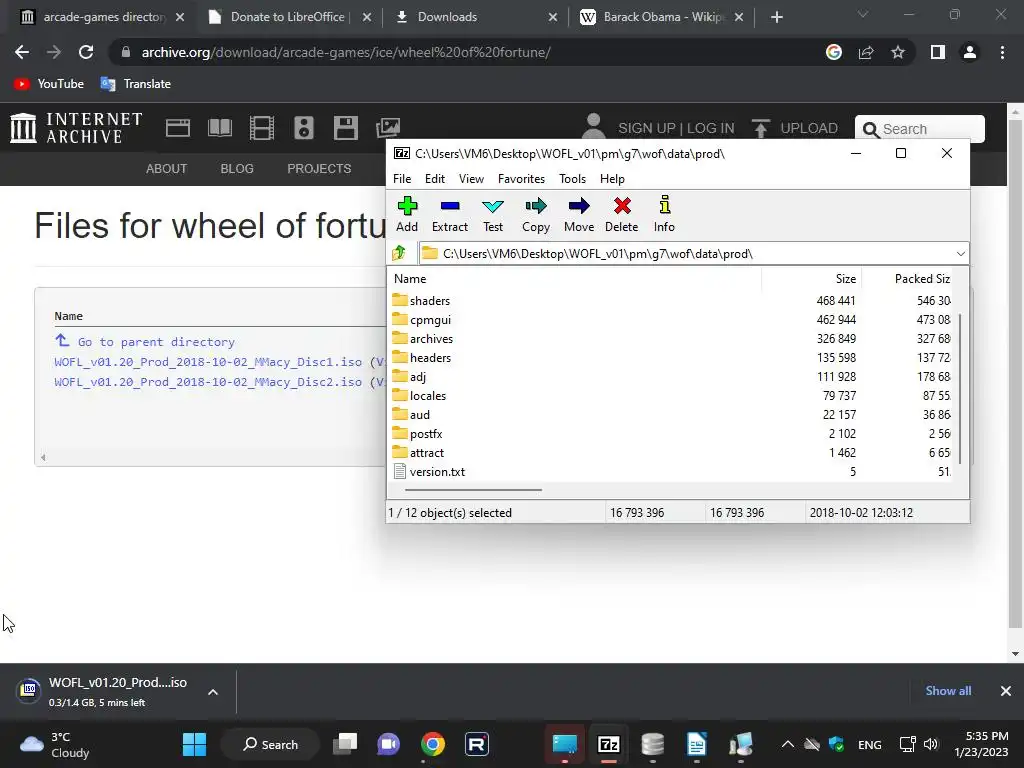Select the postfx folder
The width and height of the screenshot is (1024, 768).
pyautogui.click(x=426, y=433)
